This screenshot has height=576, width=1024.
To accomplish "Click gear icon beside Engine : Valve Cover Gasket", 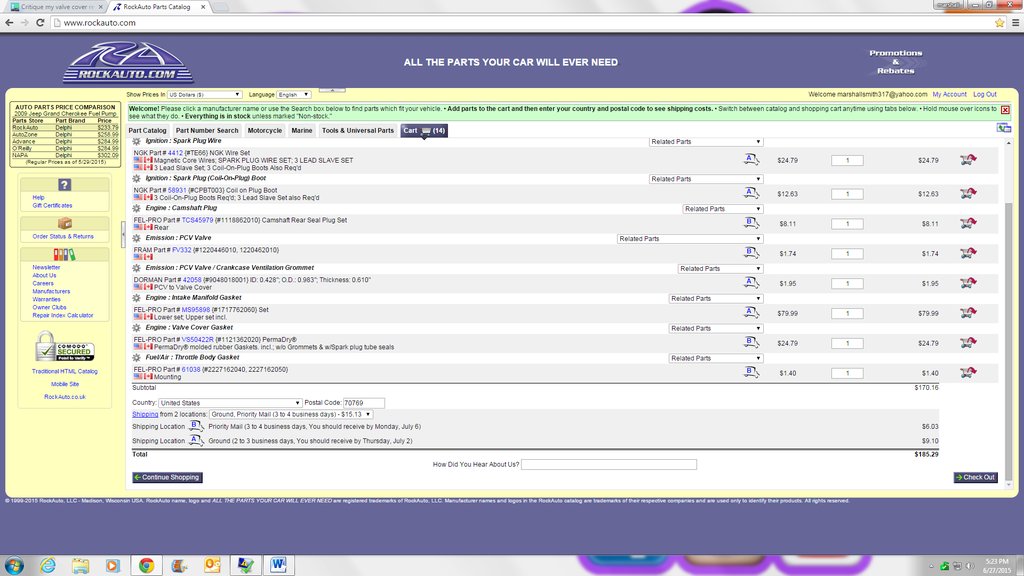I will (136, 328).
